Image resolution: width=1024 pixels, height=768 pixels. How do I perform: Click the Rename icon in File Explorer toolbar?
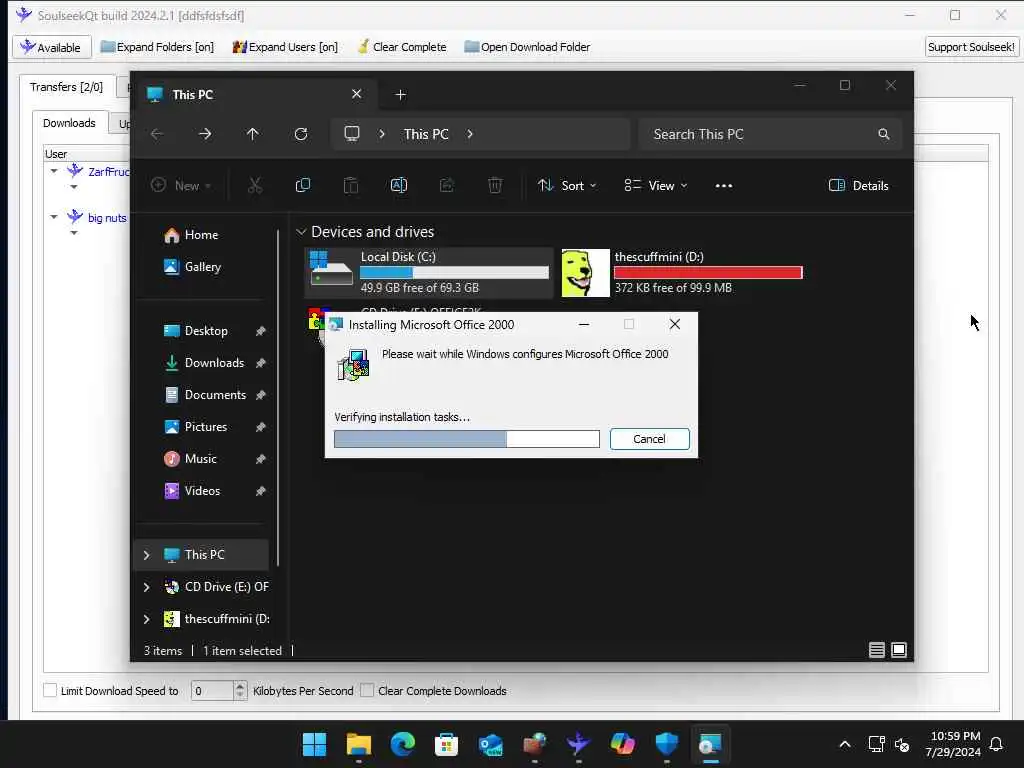[398, 185]
